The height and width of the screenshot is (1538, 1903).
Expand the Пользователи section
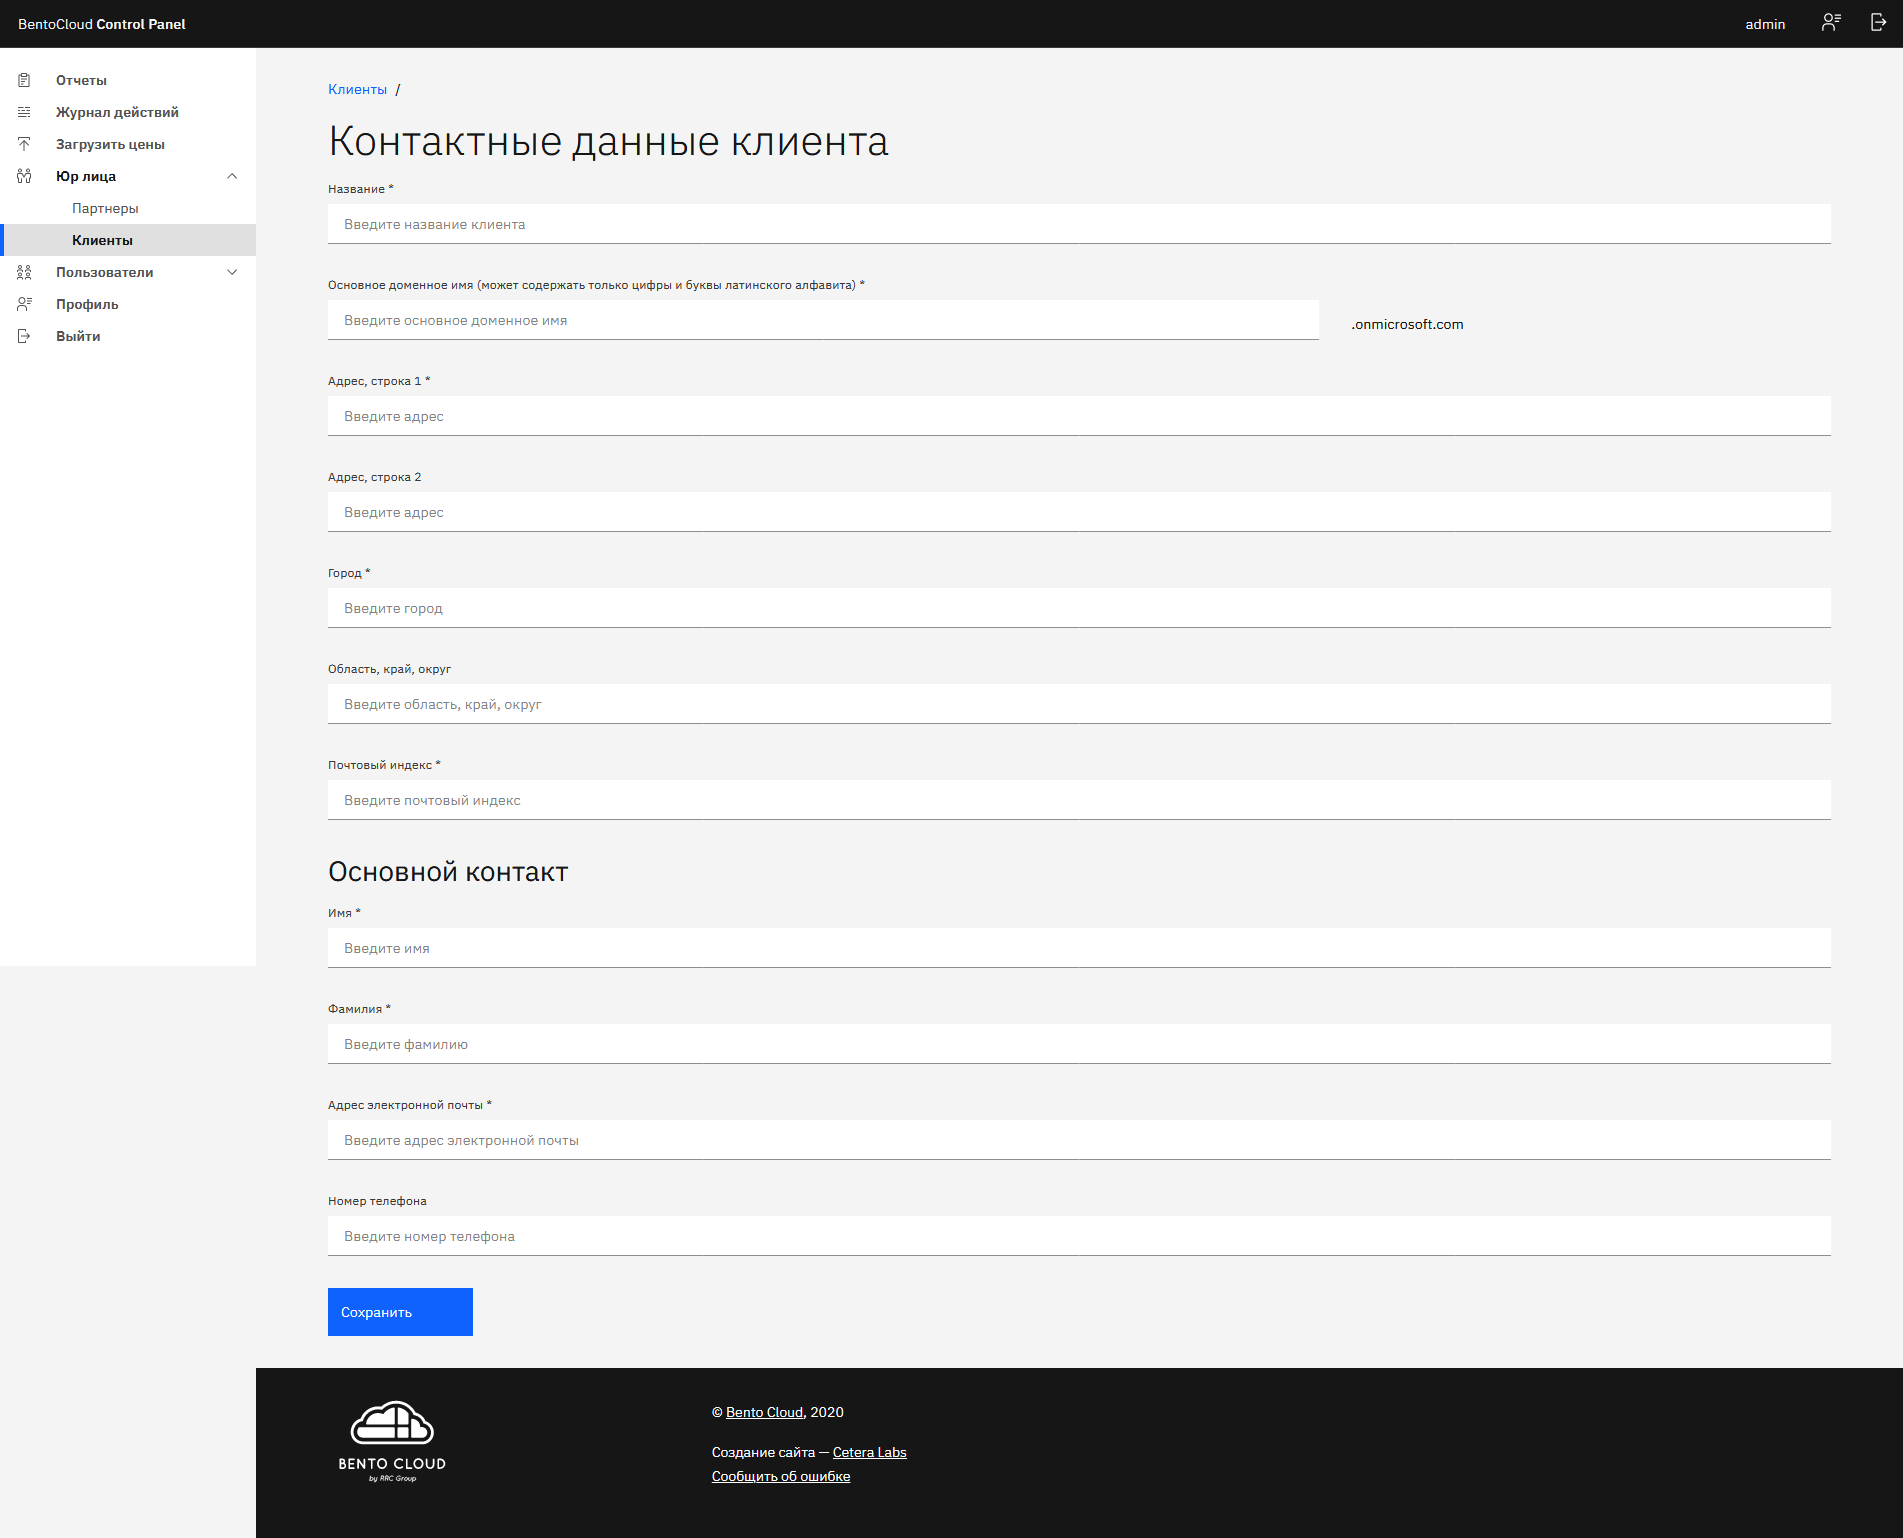coord(233,272)
